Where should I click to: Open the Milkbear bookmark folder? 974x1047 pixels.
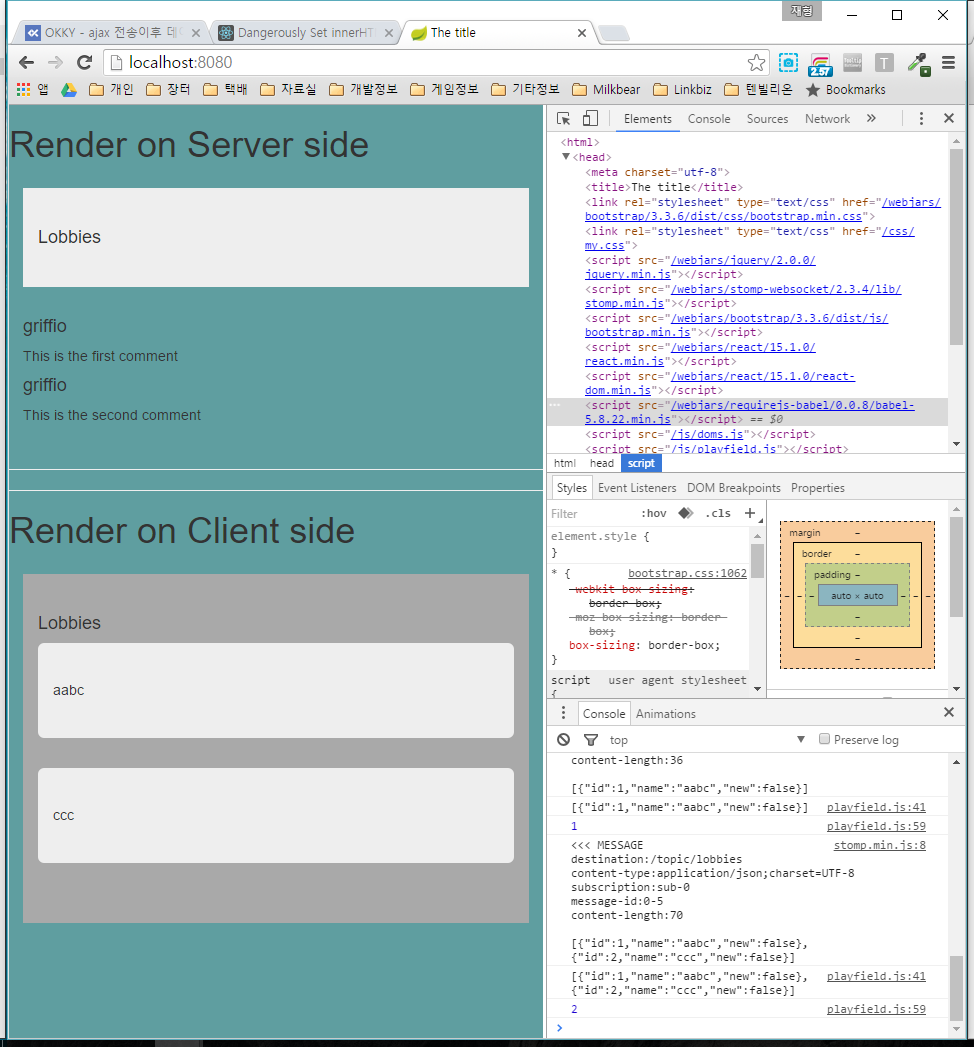[x=606, y=89]
